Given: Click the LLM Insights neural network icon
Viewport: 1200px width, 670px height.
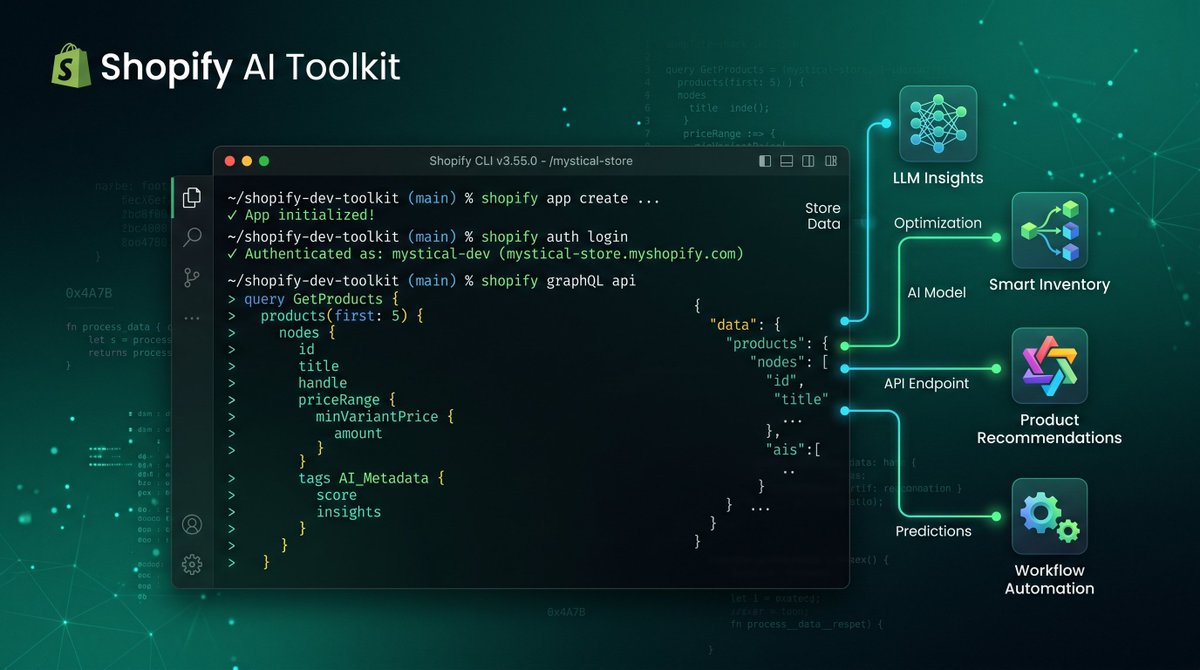Looking at the screenshot, I should click(937, 124).
